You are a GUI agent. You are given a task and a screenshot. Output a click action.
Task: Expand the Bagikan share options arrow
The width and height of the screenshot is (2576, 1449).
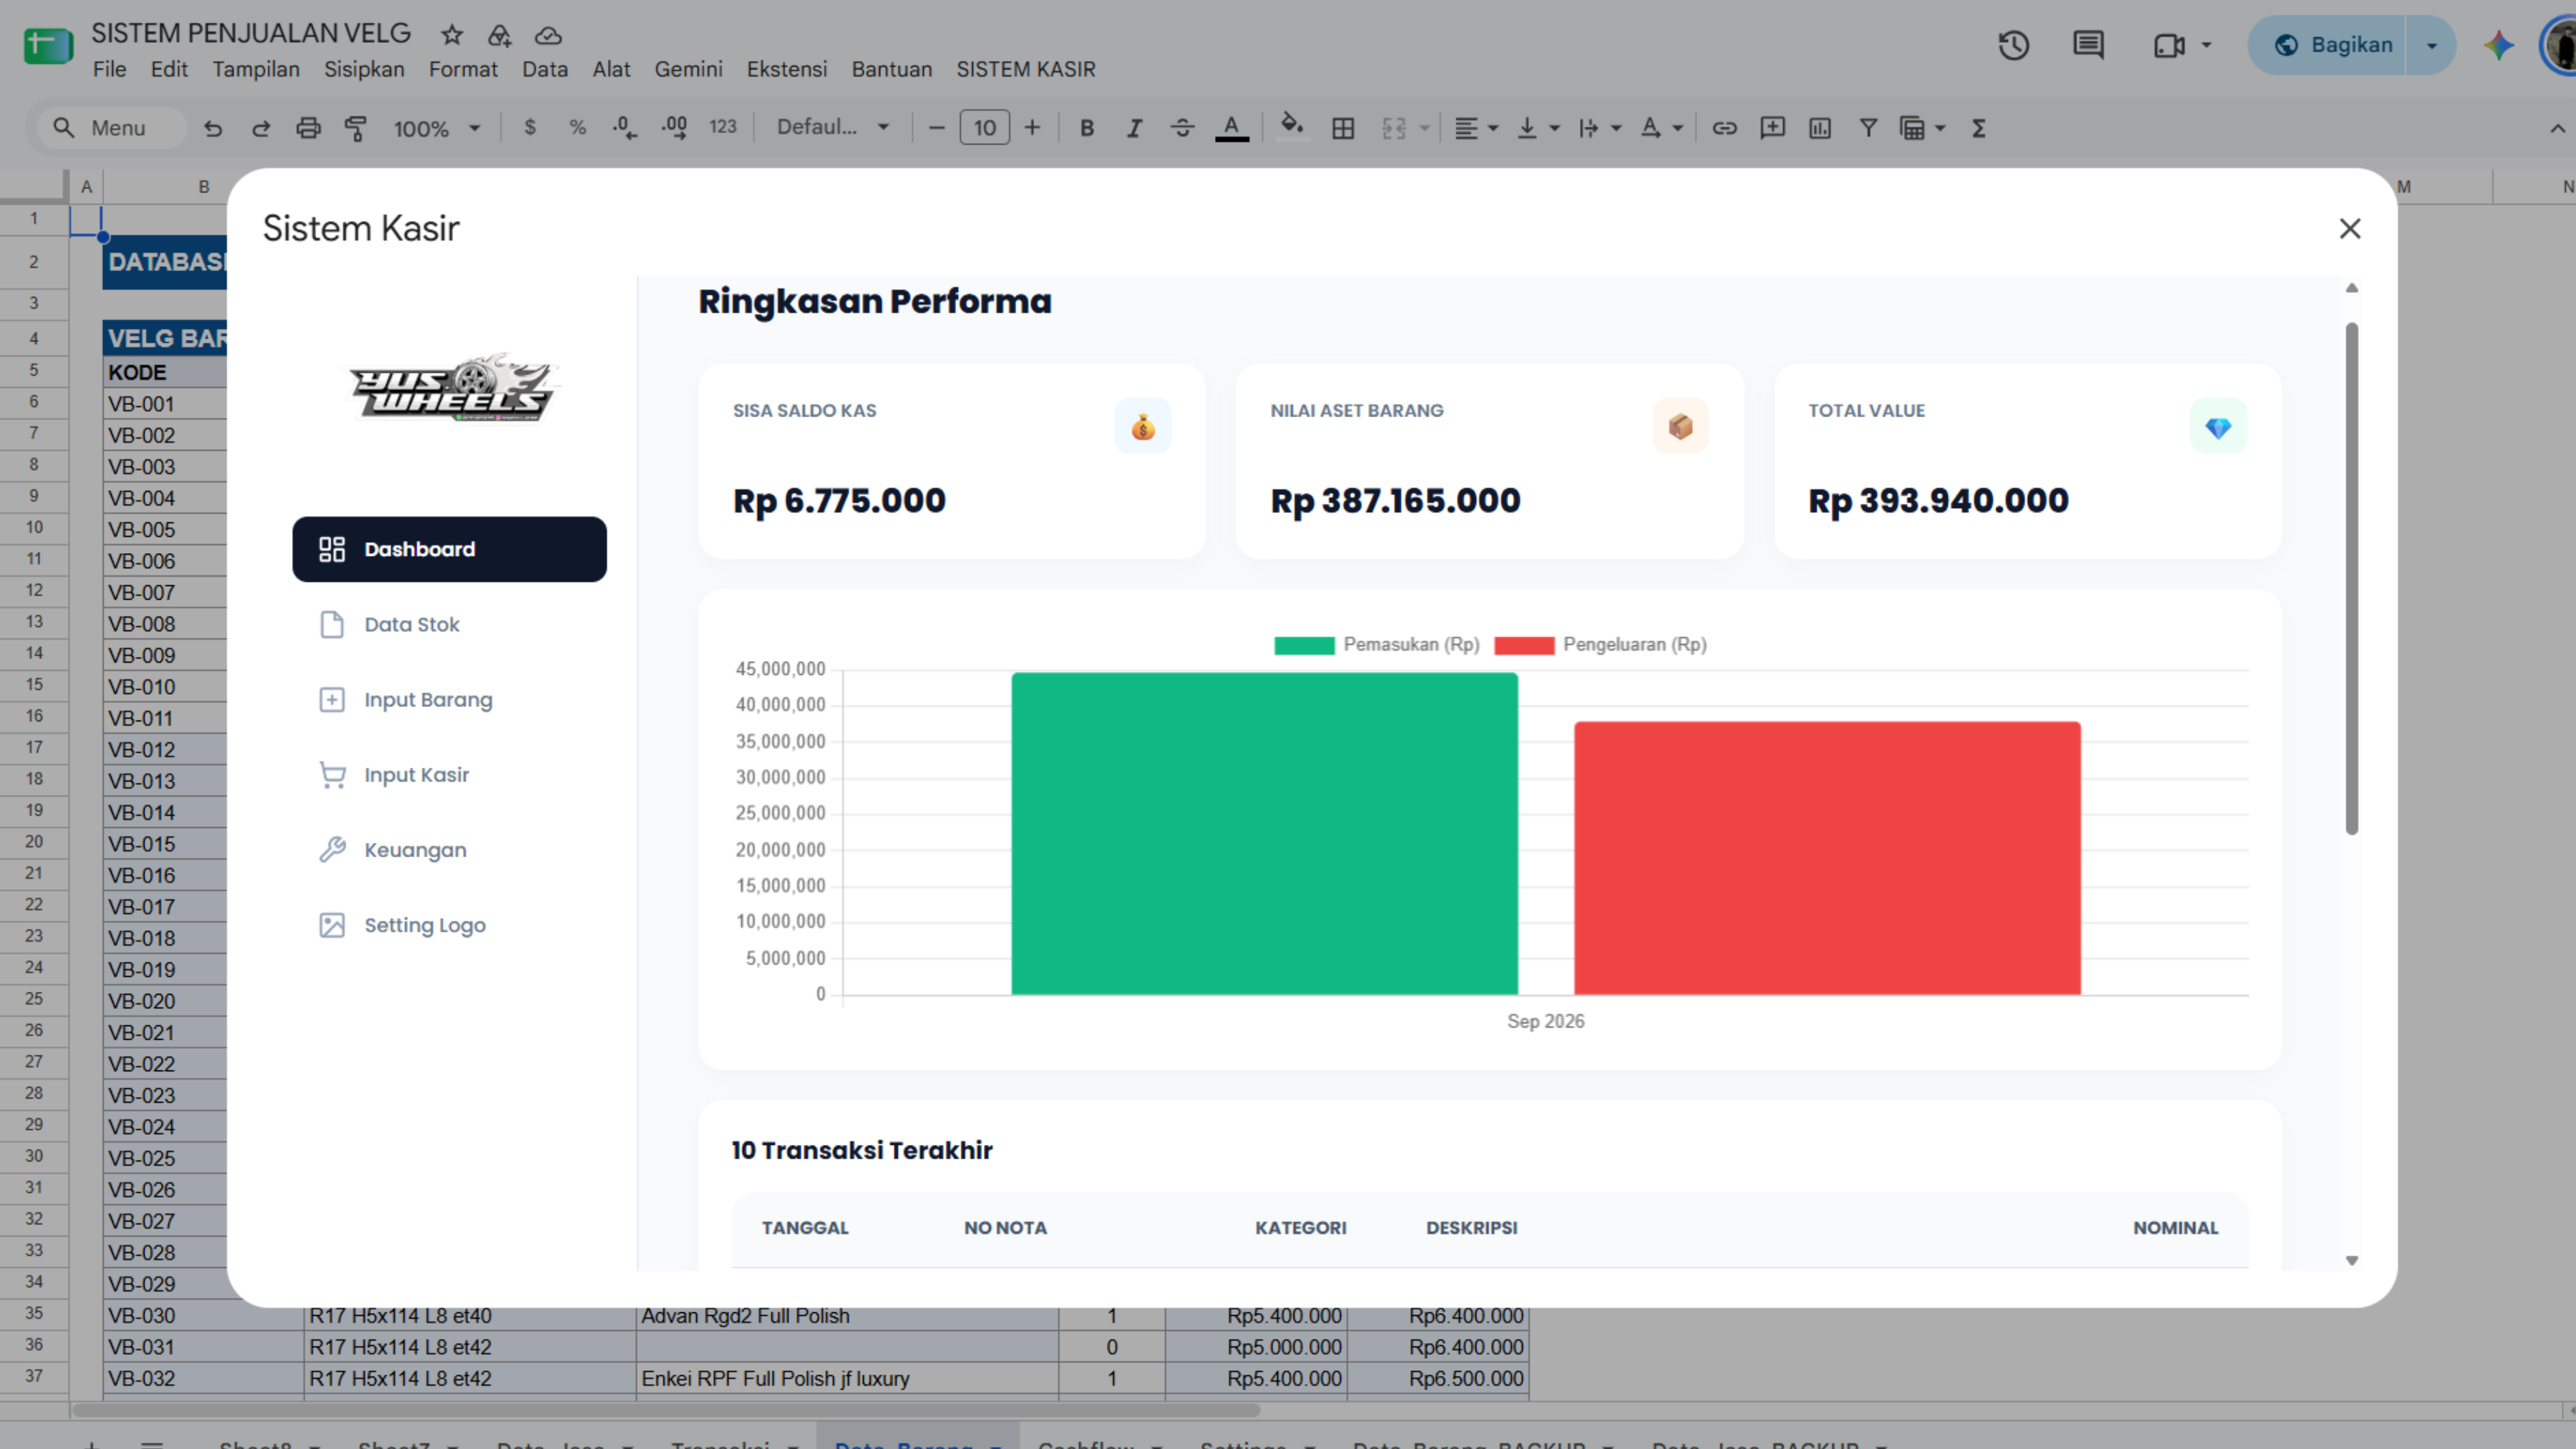coord(2432,45)
